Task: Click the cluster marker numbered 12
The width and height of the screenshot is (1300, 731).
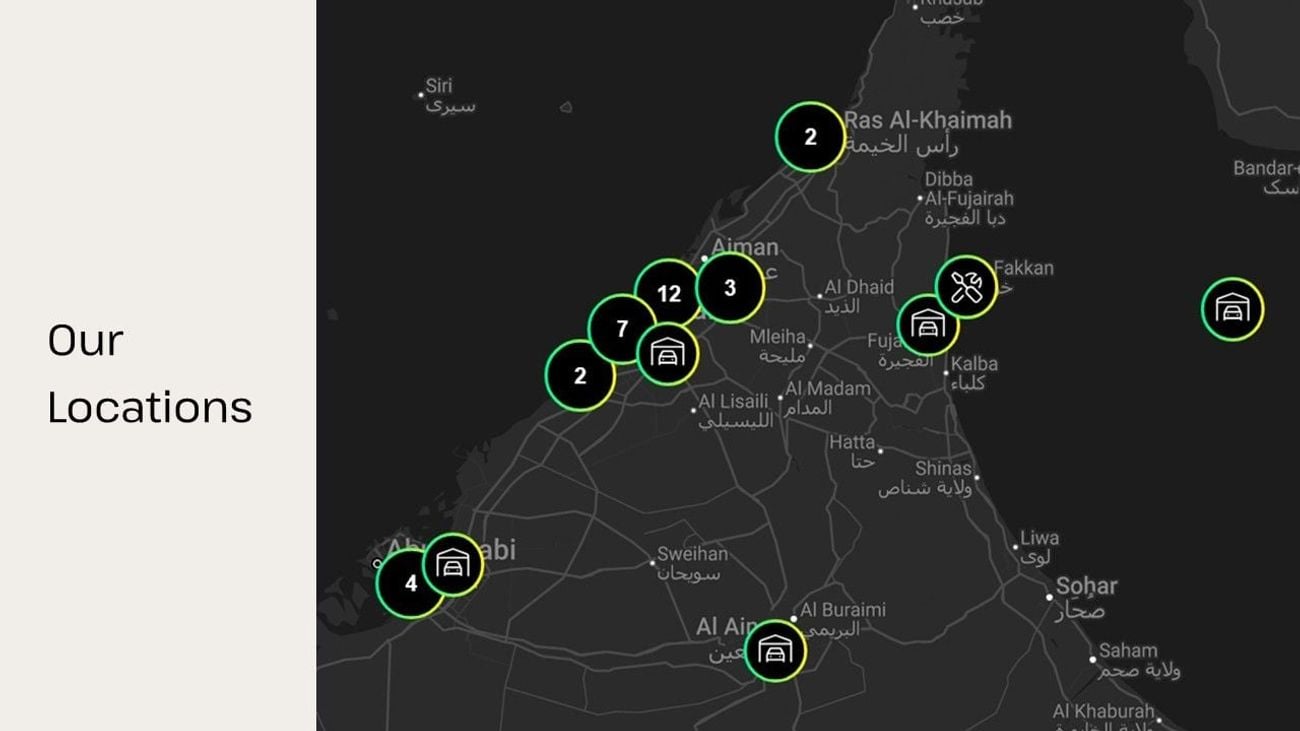Action: pos(668,293)
